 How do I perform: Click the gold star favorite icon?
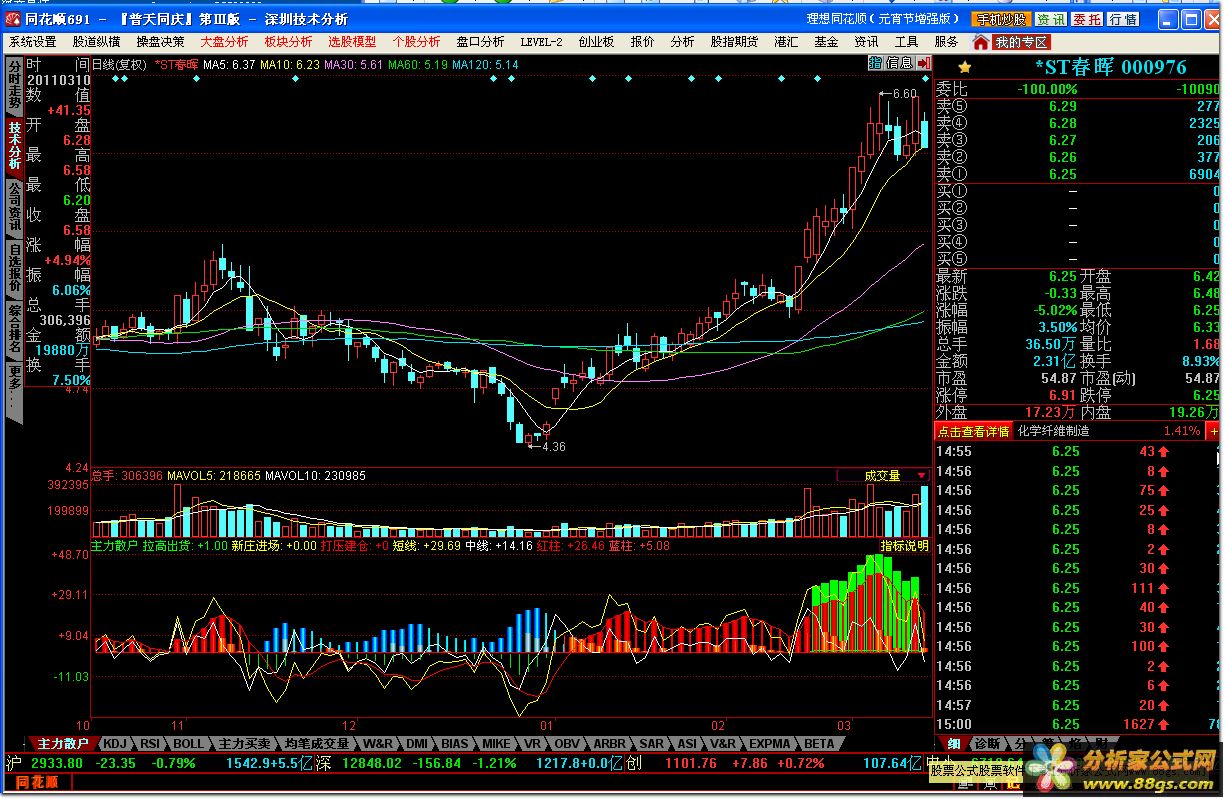click(x=964, y=67)
